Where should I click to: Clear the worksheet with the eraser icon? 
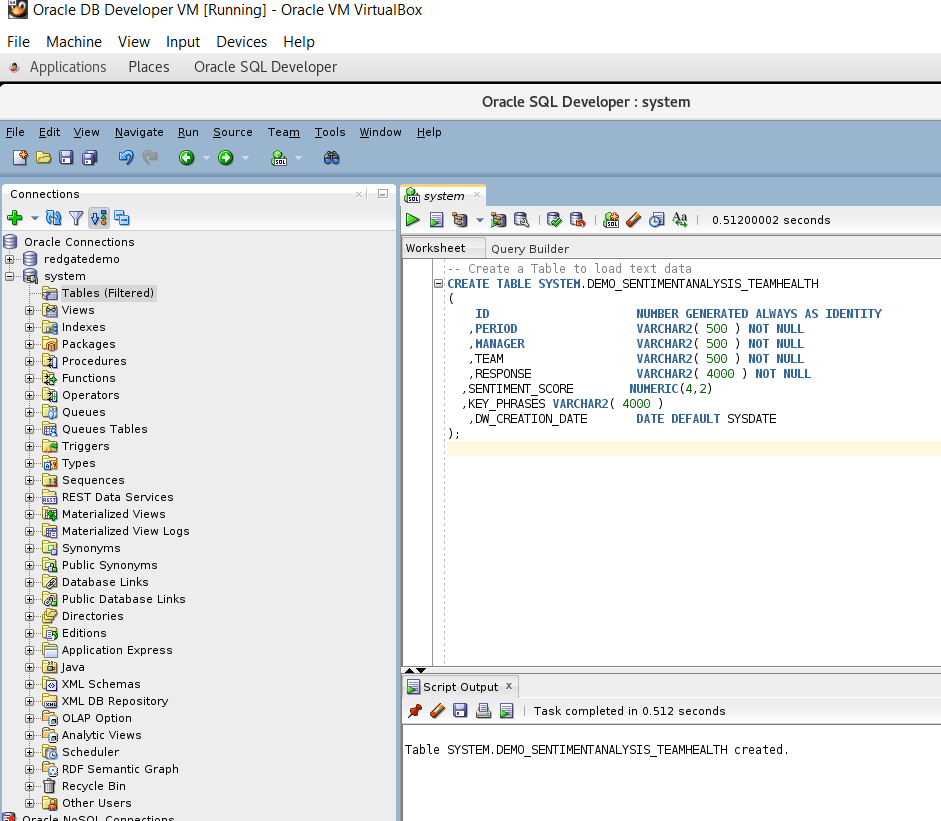pyautogui.click(x=634, y=220)
